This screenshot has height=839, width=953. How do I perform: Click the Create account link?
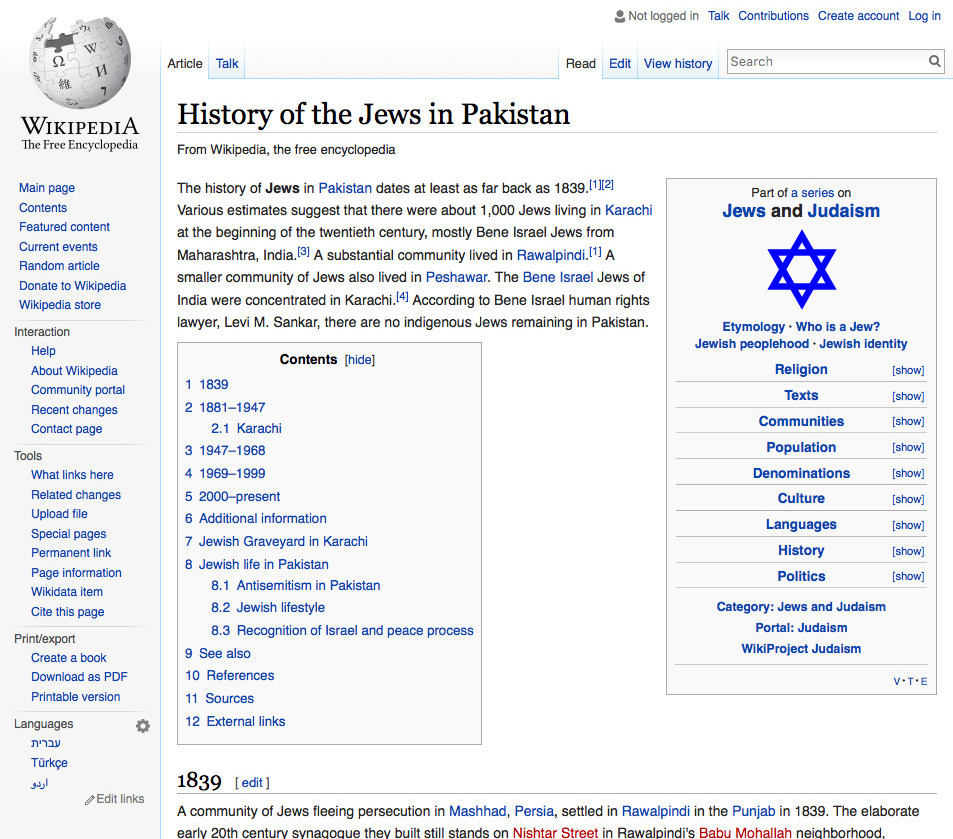[858, 16]
